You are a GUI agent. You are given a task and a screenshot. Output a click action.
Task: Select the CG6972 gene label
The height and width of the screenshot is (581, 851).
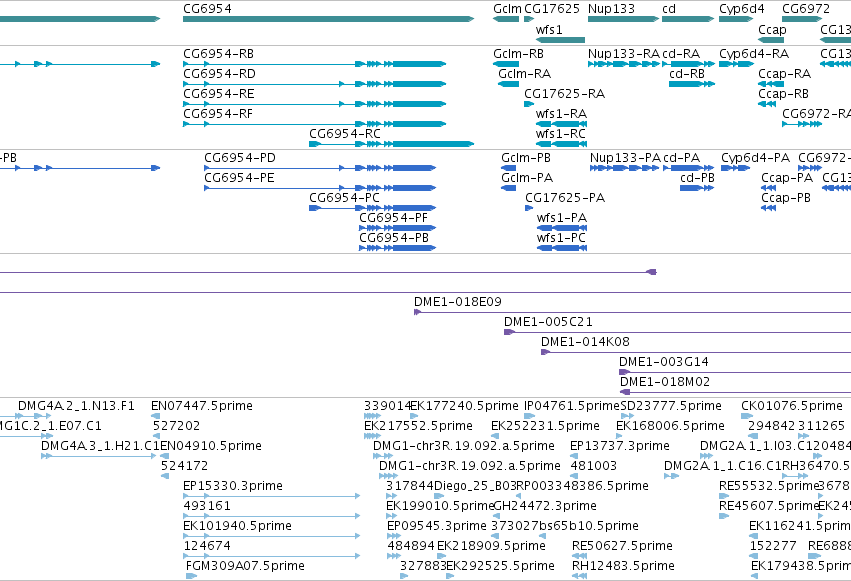(x=806, y=9)
